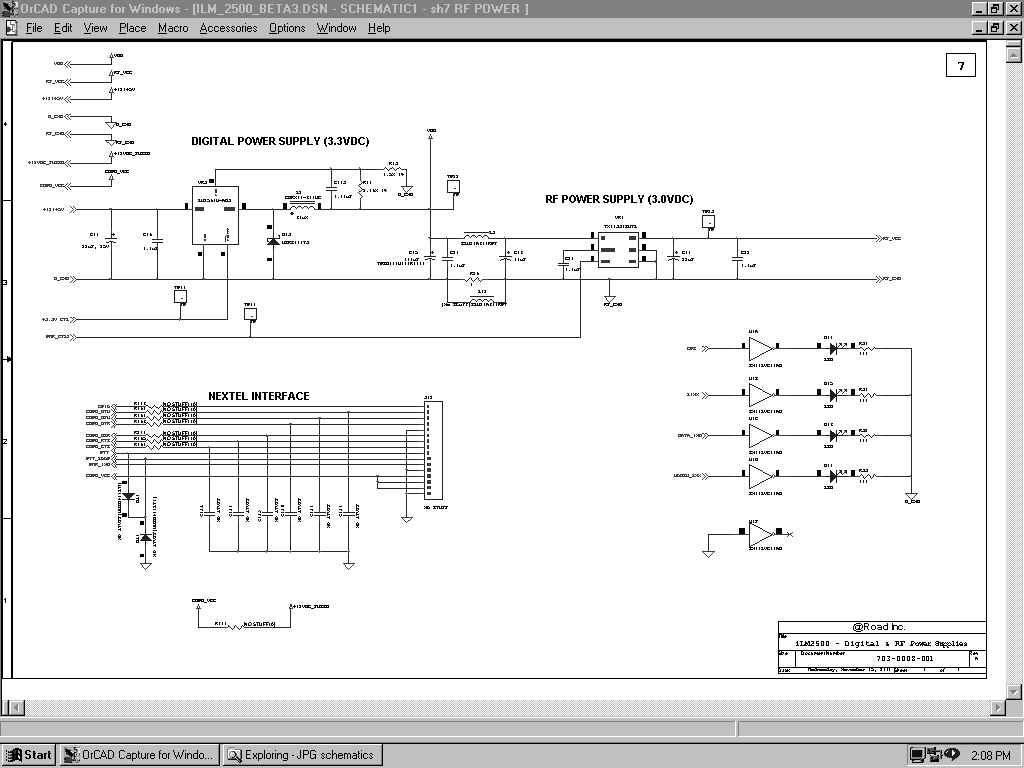Click the schematic document icon beside File
1024x768 pixels.
click(11, 28)
